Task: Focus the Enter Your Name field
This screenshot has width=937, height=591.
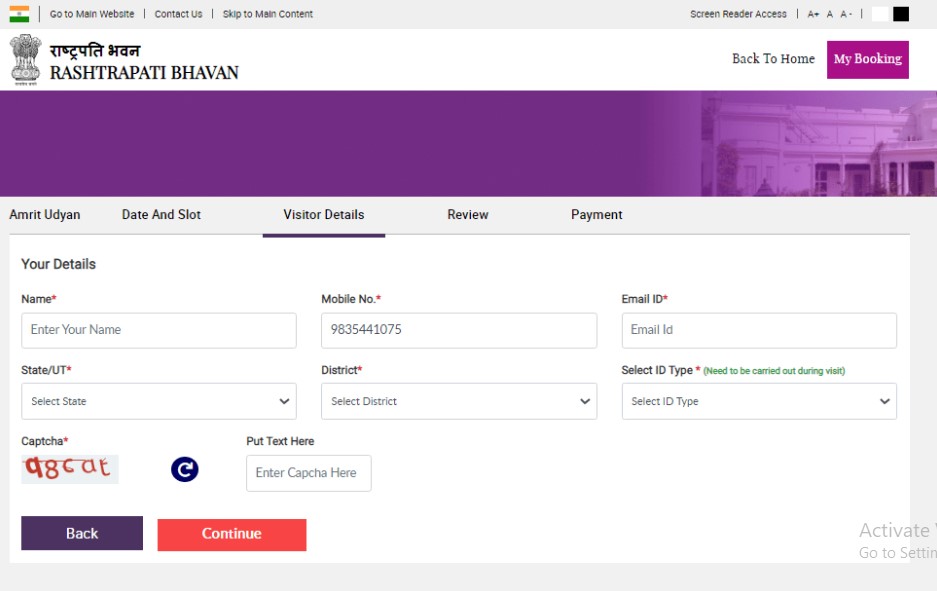Action: (x=159, y=330)
